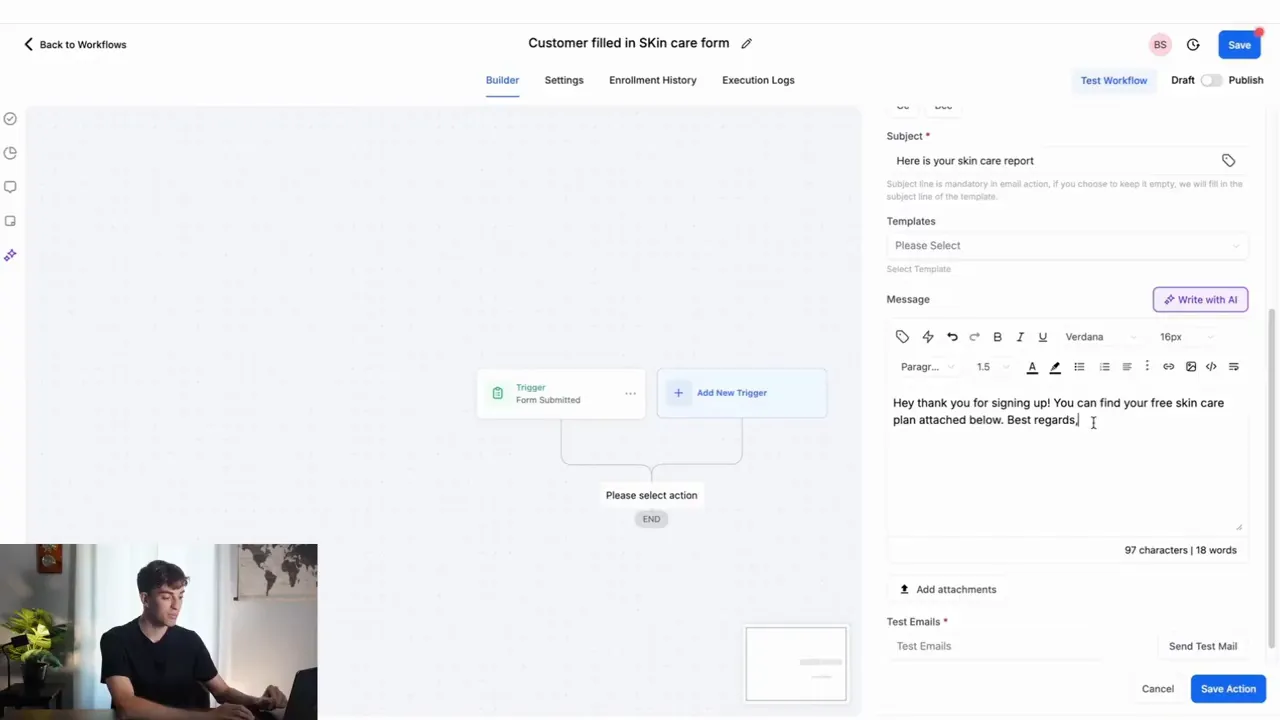Redo the edit in message editor
Screen dimensions: 1280x720
975,337
